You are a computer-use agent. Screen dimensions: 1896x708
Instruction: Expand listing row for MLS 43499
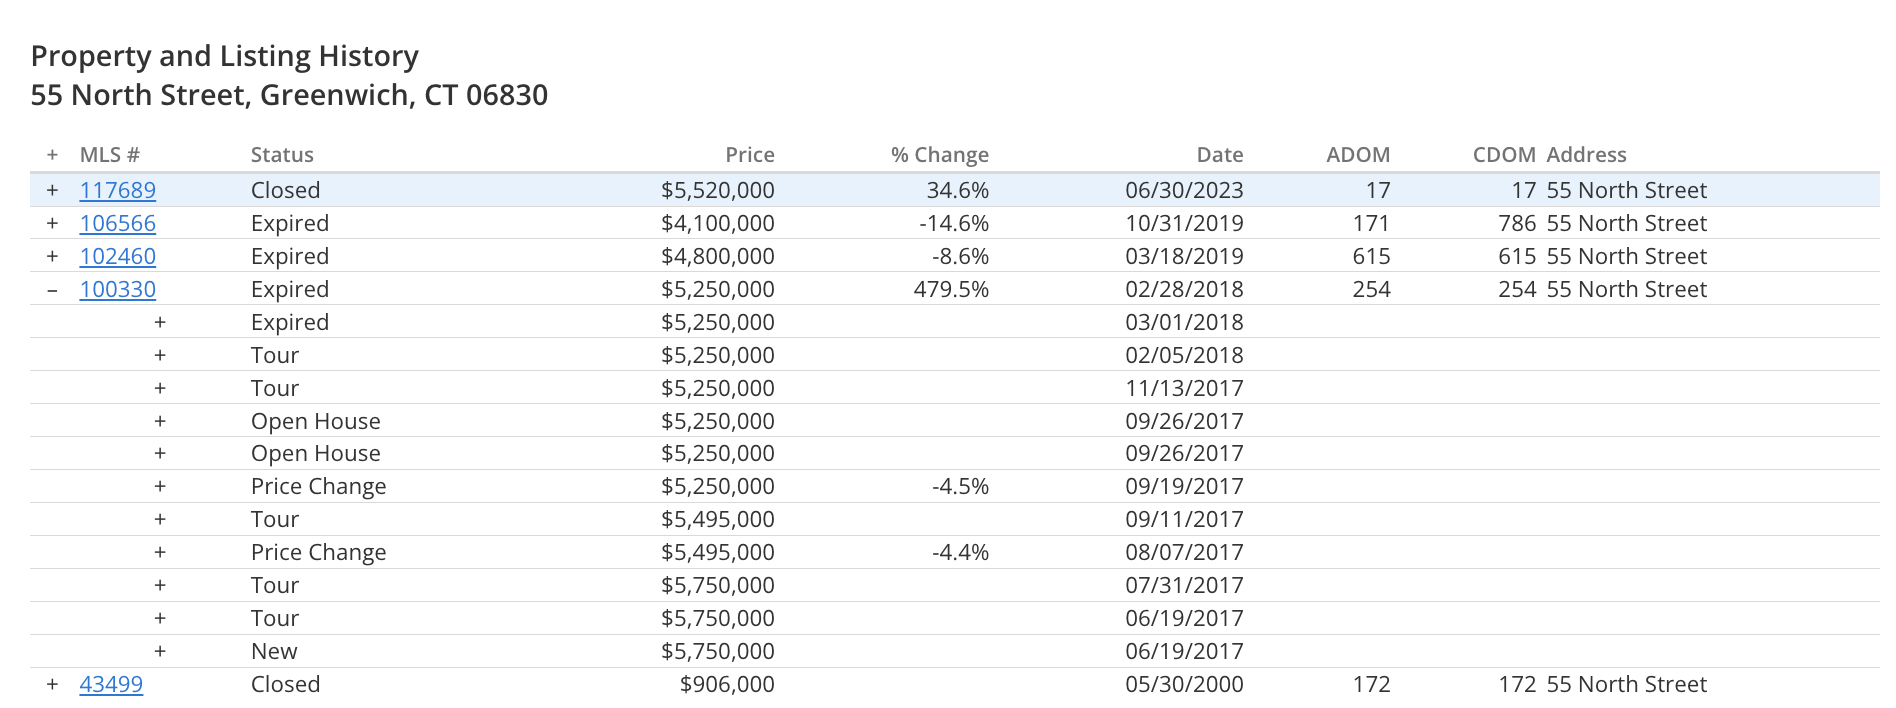53,684
